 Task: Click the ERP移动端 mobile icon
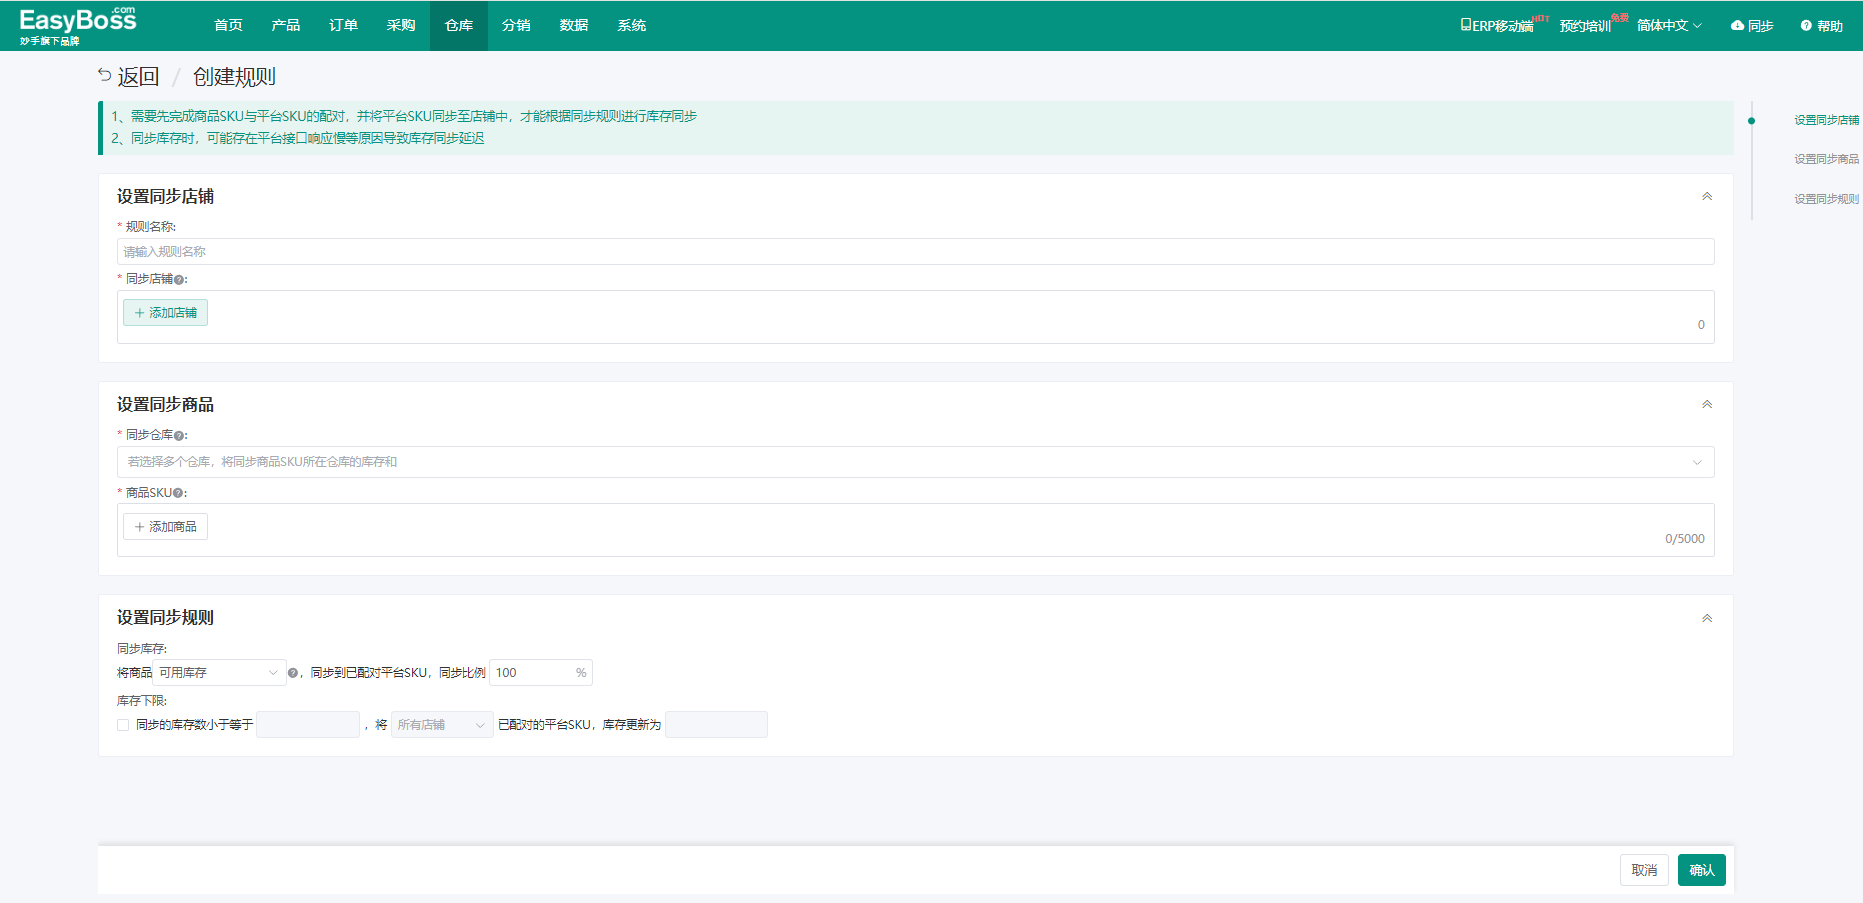point(1466,25)
